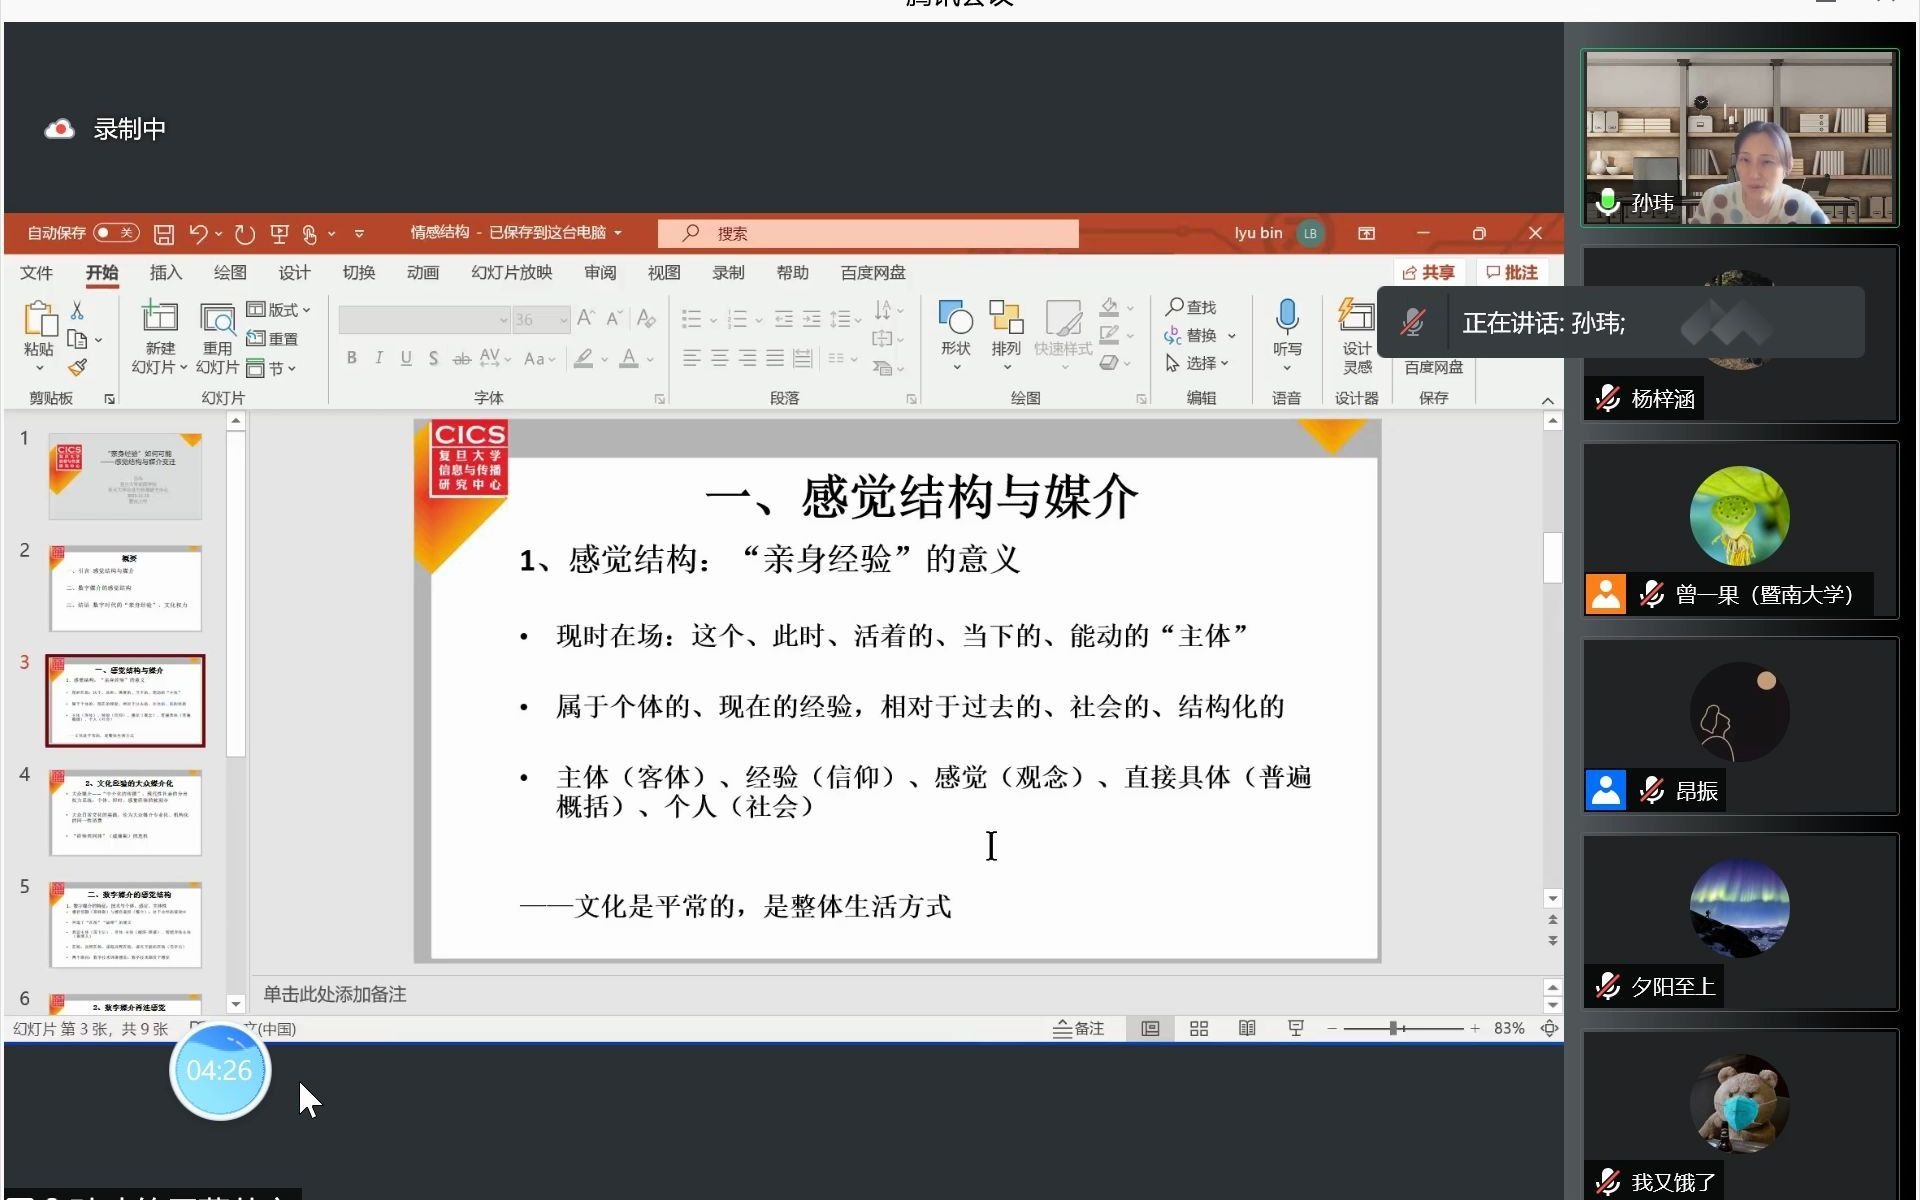Switch to Reading view icon
This screenshot has height=1200, width=1920.
tap(1247, 1028)
